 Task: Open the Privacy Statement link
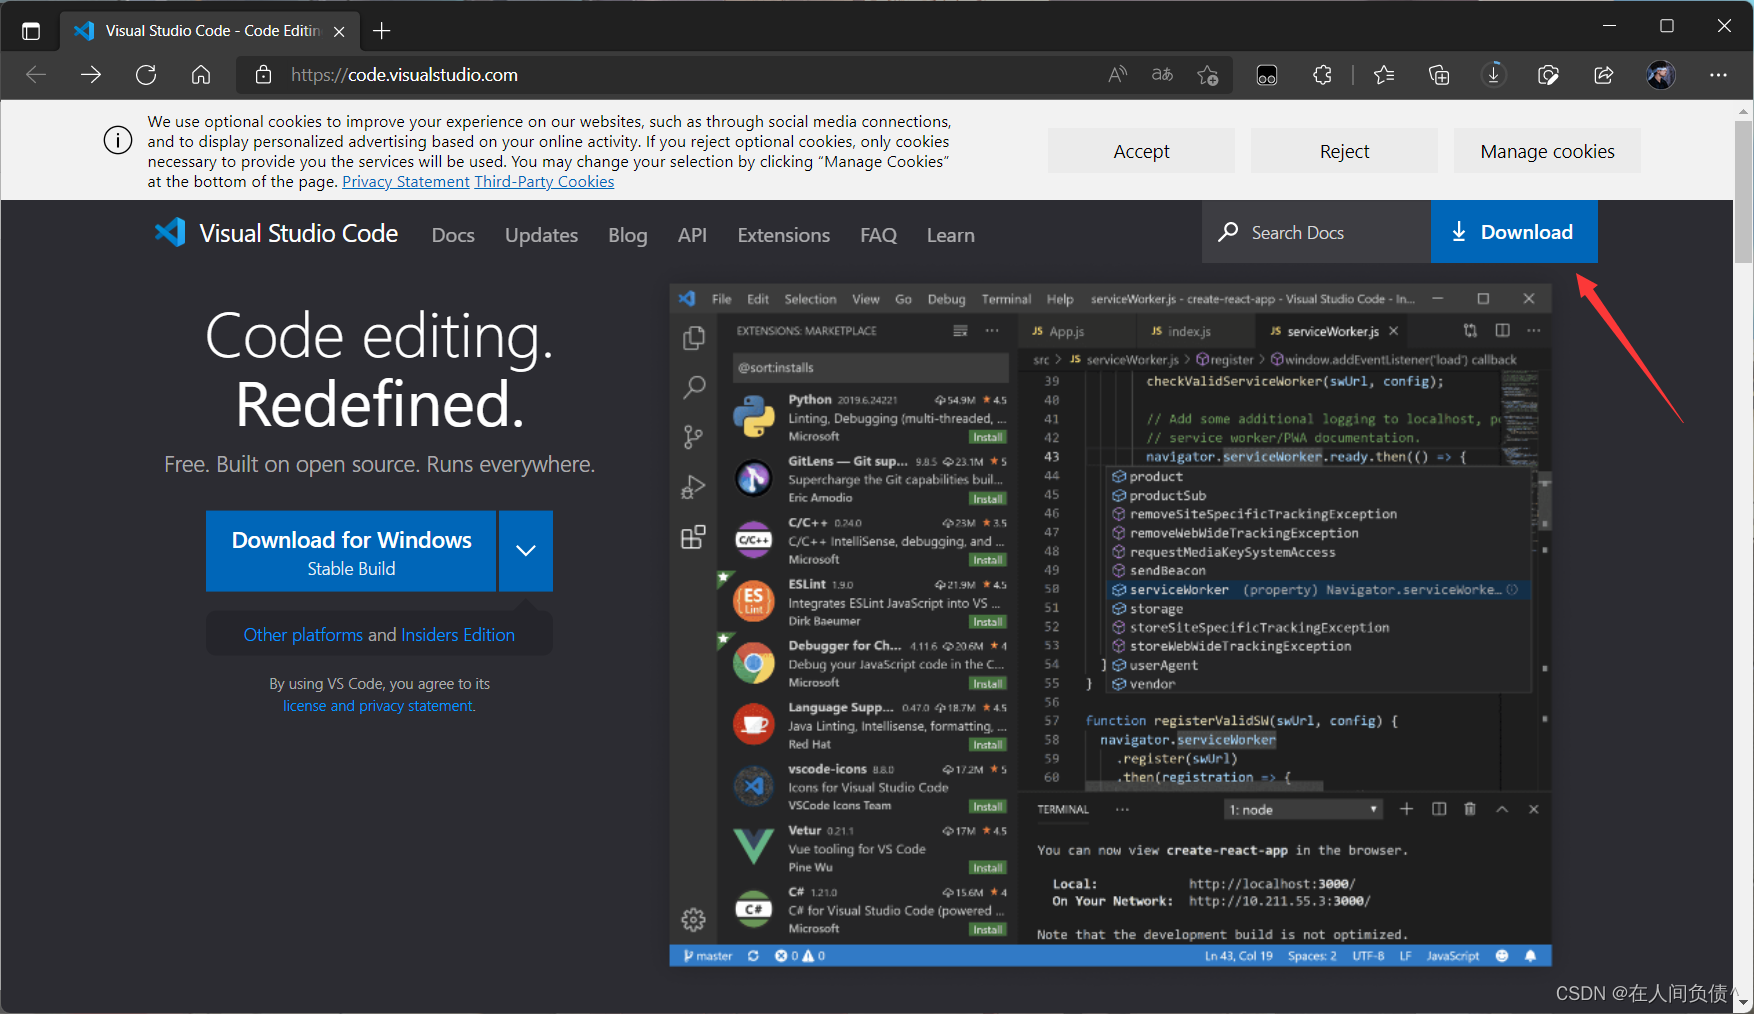(x=405, y=182)
